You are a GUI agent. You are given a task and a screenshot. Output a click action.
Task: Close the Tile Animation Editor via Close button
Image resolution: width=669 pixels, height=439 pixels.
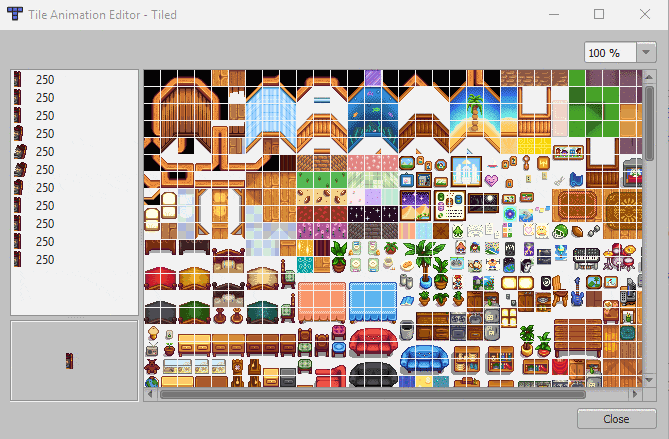(617, 419)
